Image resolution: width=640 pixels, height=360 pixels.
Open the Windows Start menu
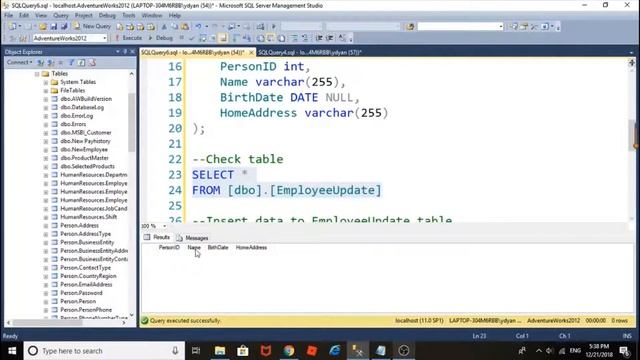tap(12, 351)
